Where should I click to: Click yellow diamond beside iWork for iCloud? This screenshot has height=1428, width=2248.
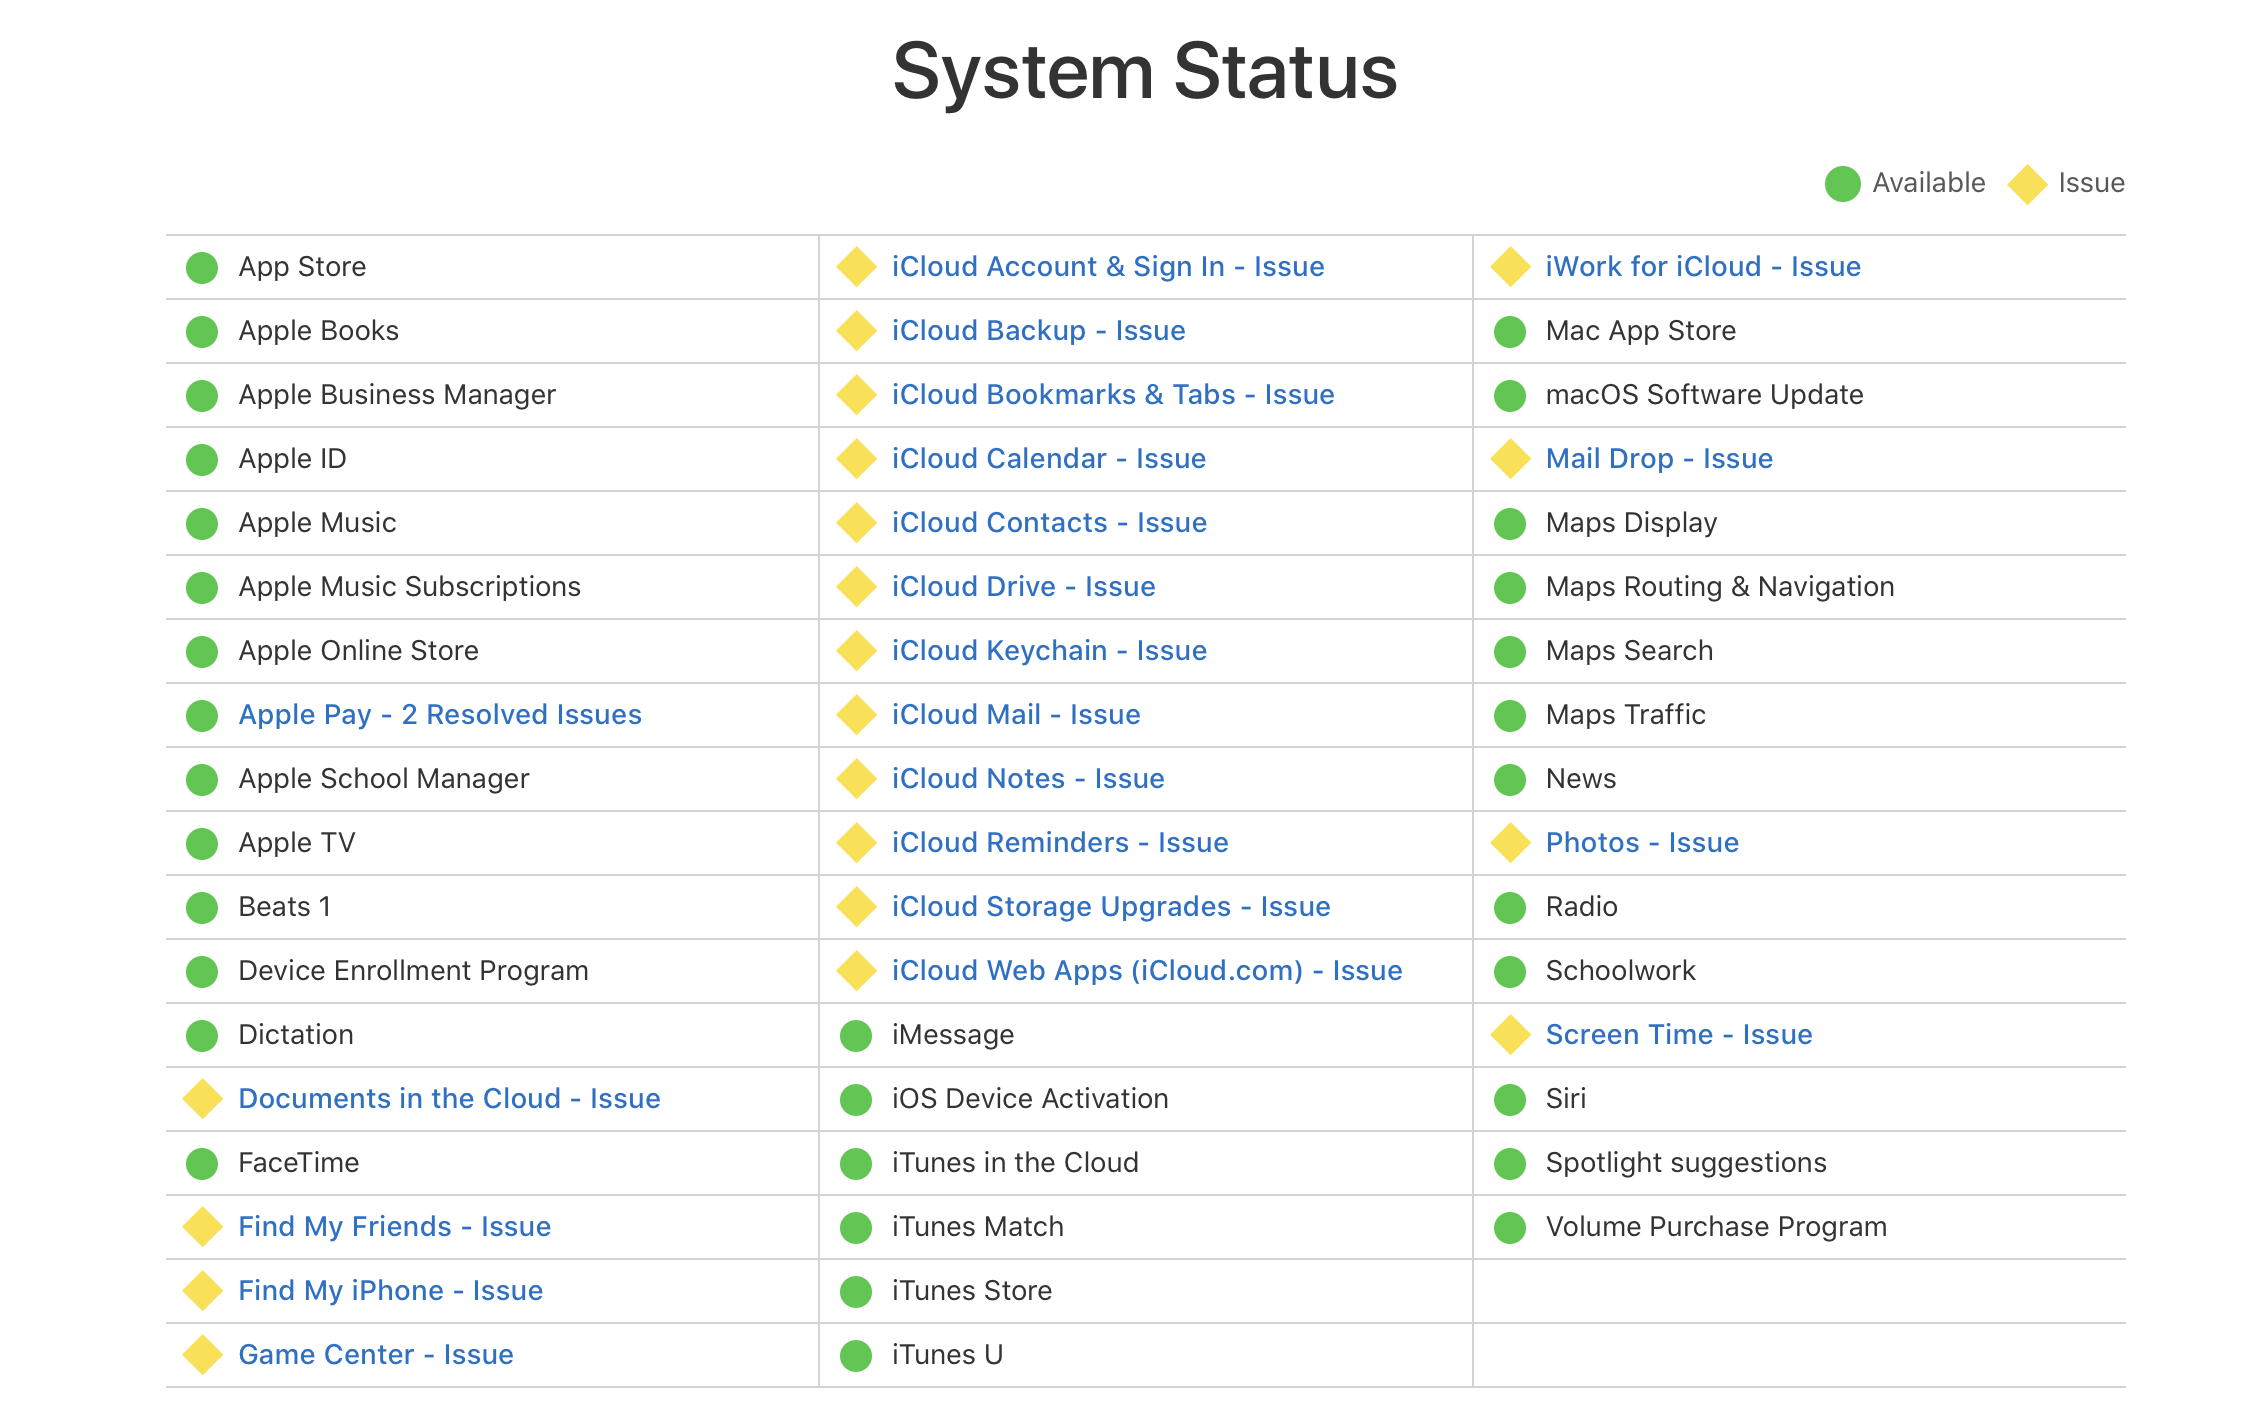tap(1510, 267)
